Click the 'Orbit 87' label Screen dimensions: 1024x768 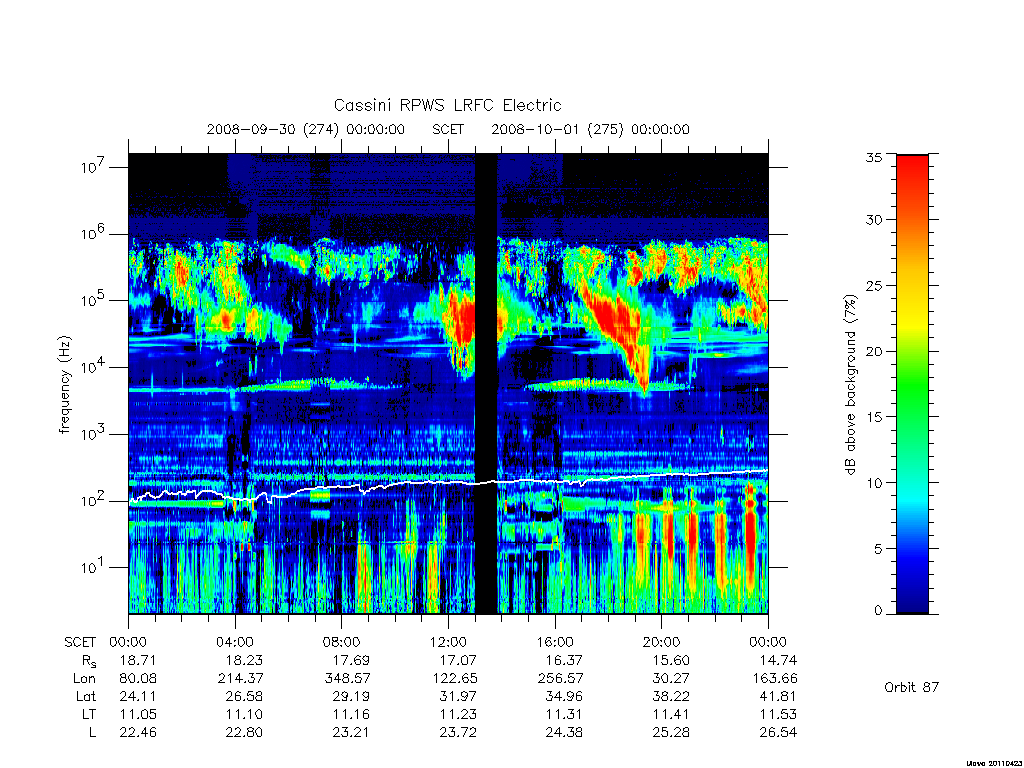pyautogui.click(x=912, y=687)
